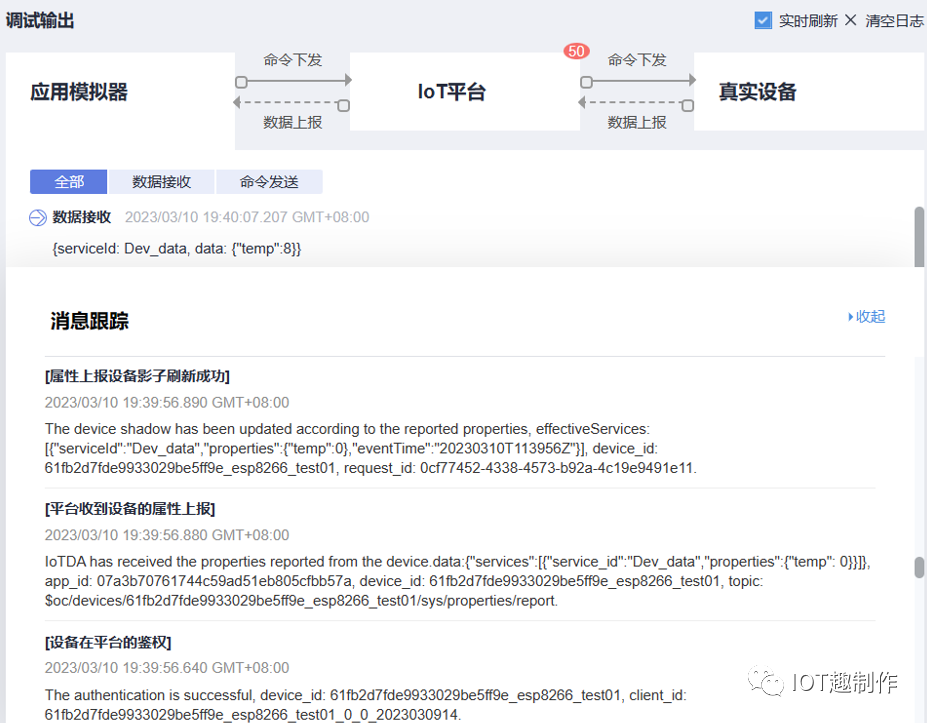
Task: Select the 应用模拟器 block
Action: pyautogui.click(x=79, y=92)
